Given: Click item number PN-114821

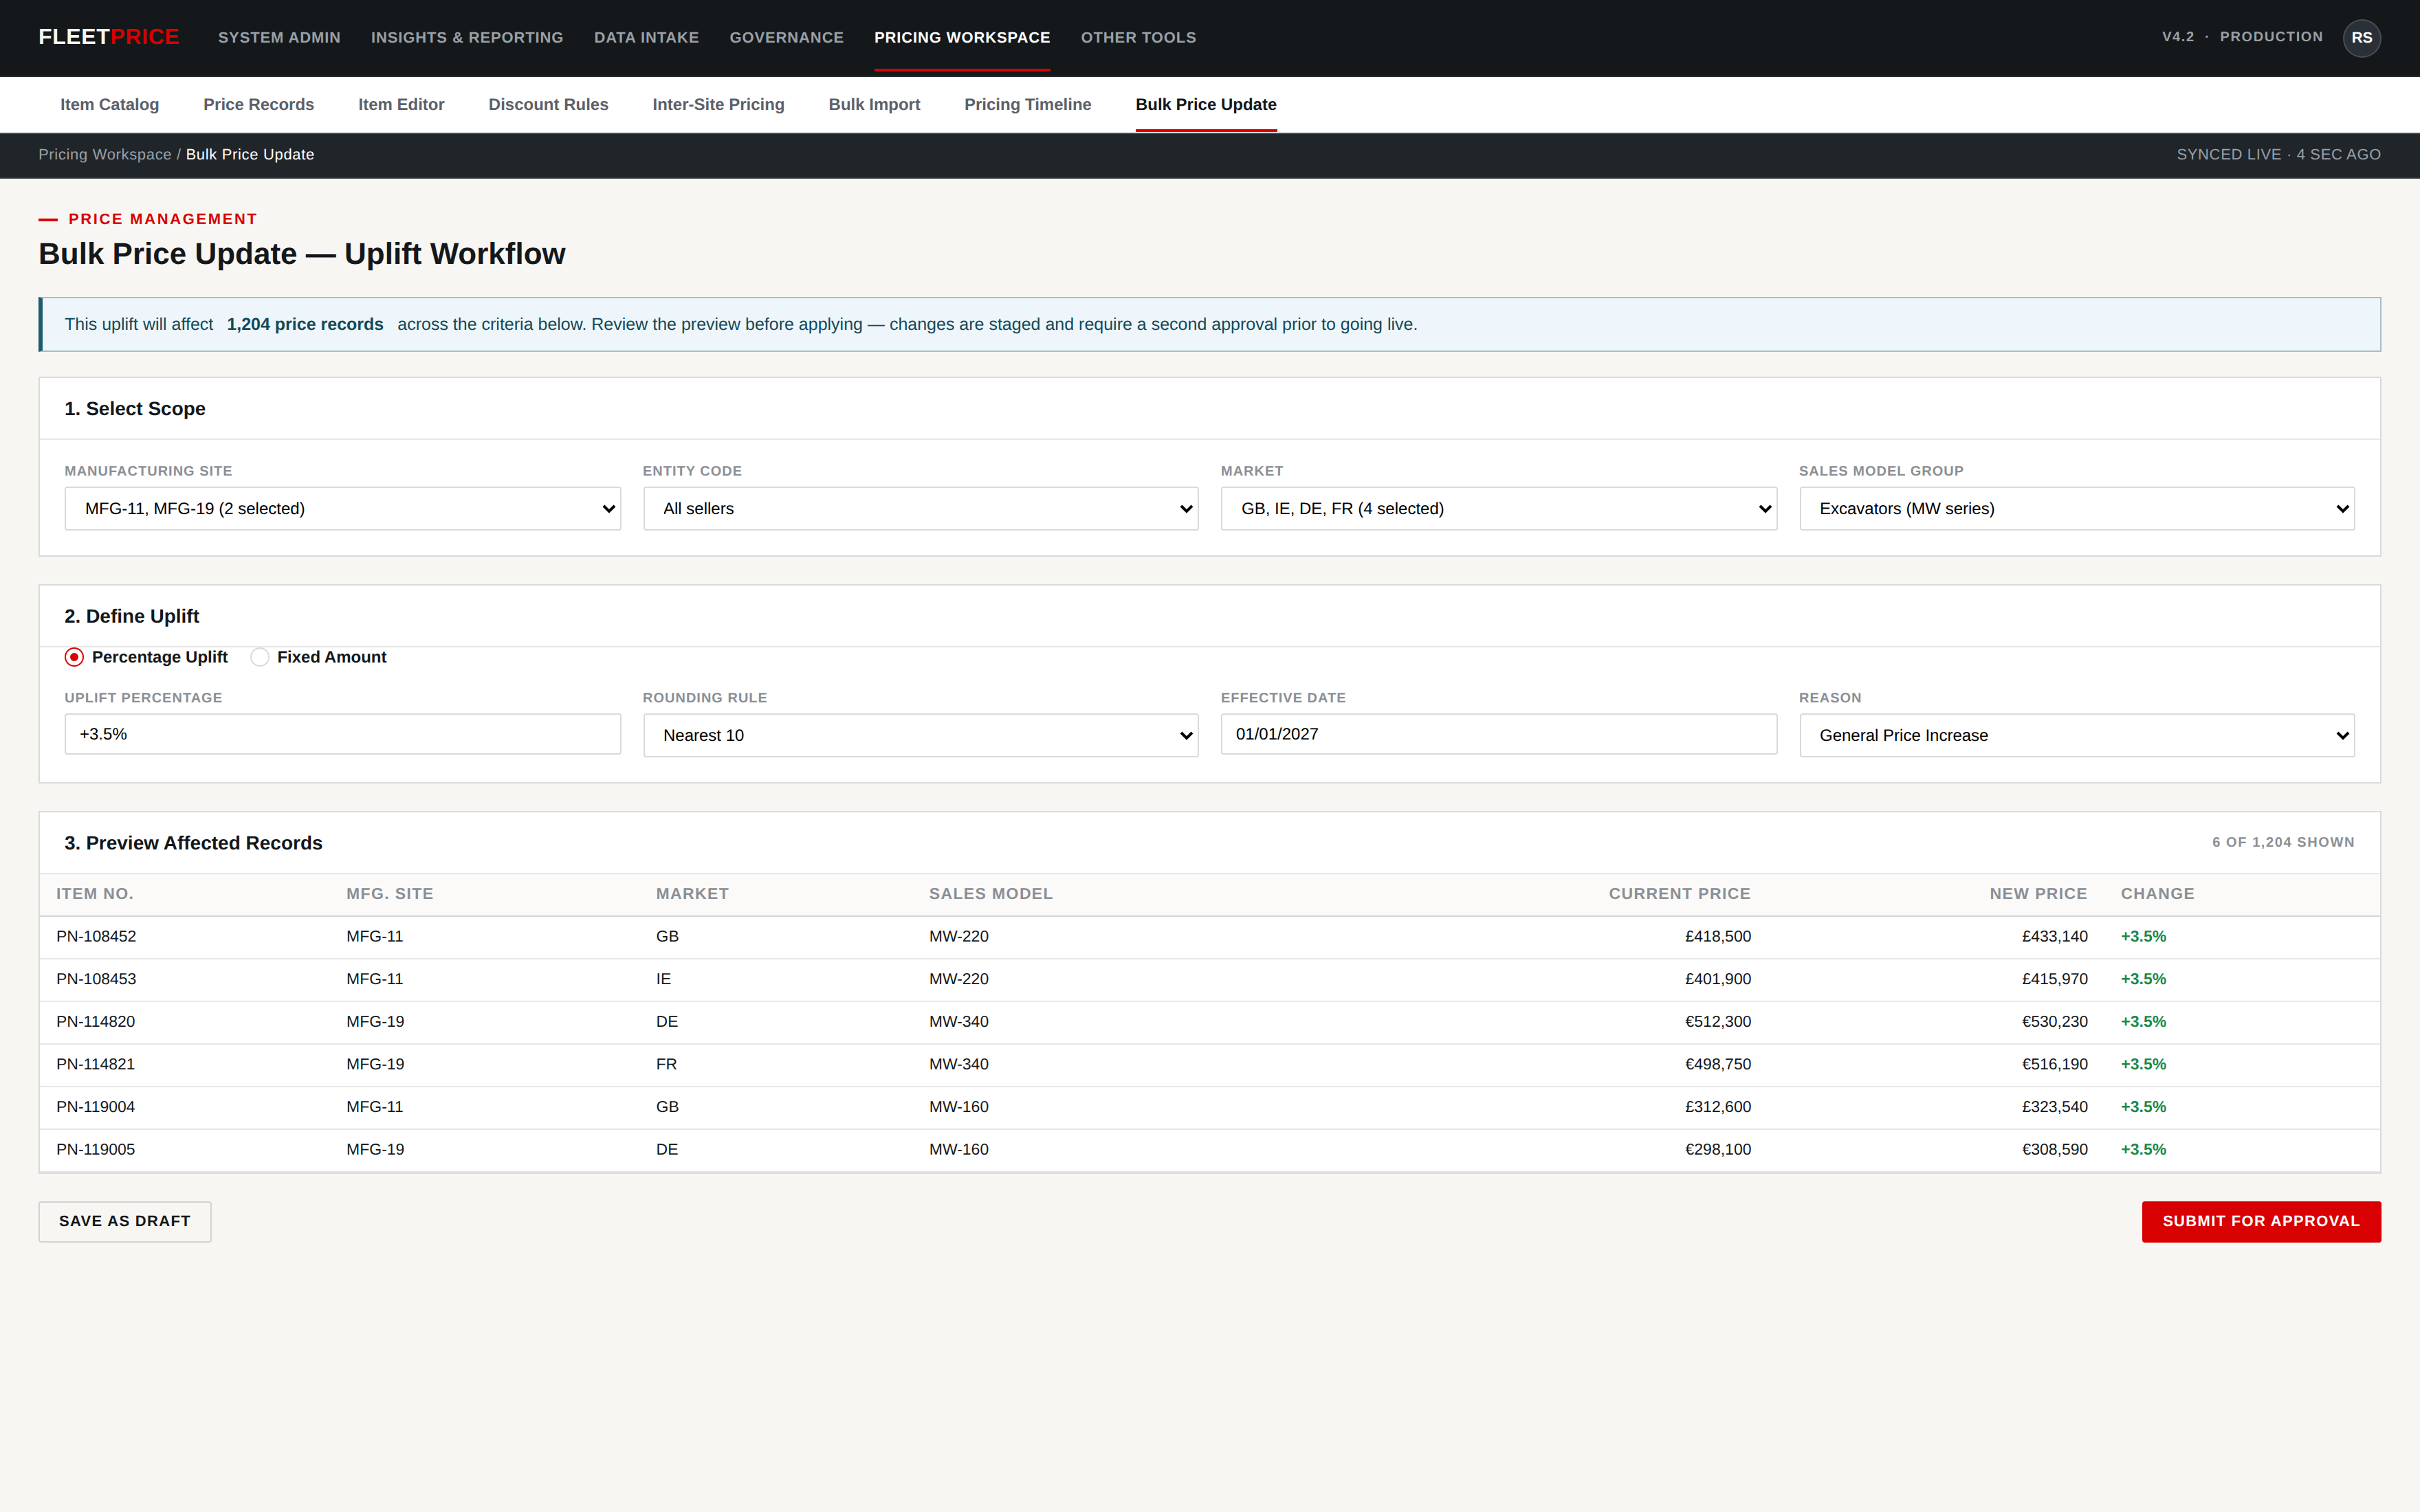Looking at the screenshot, I should pos(96,1064).
